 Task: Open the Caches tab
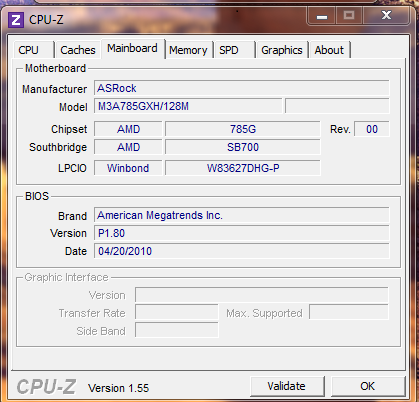(x=78, y=50)
